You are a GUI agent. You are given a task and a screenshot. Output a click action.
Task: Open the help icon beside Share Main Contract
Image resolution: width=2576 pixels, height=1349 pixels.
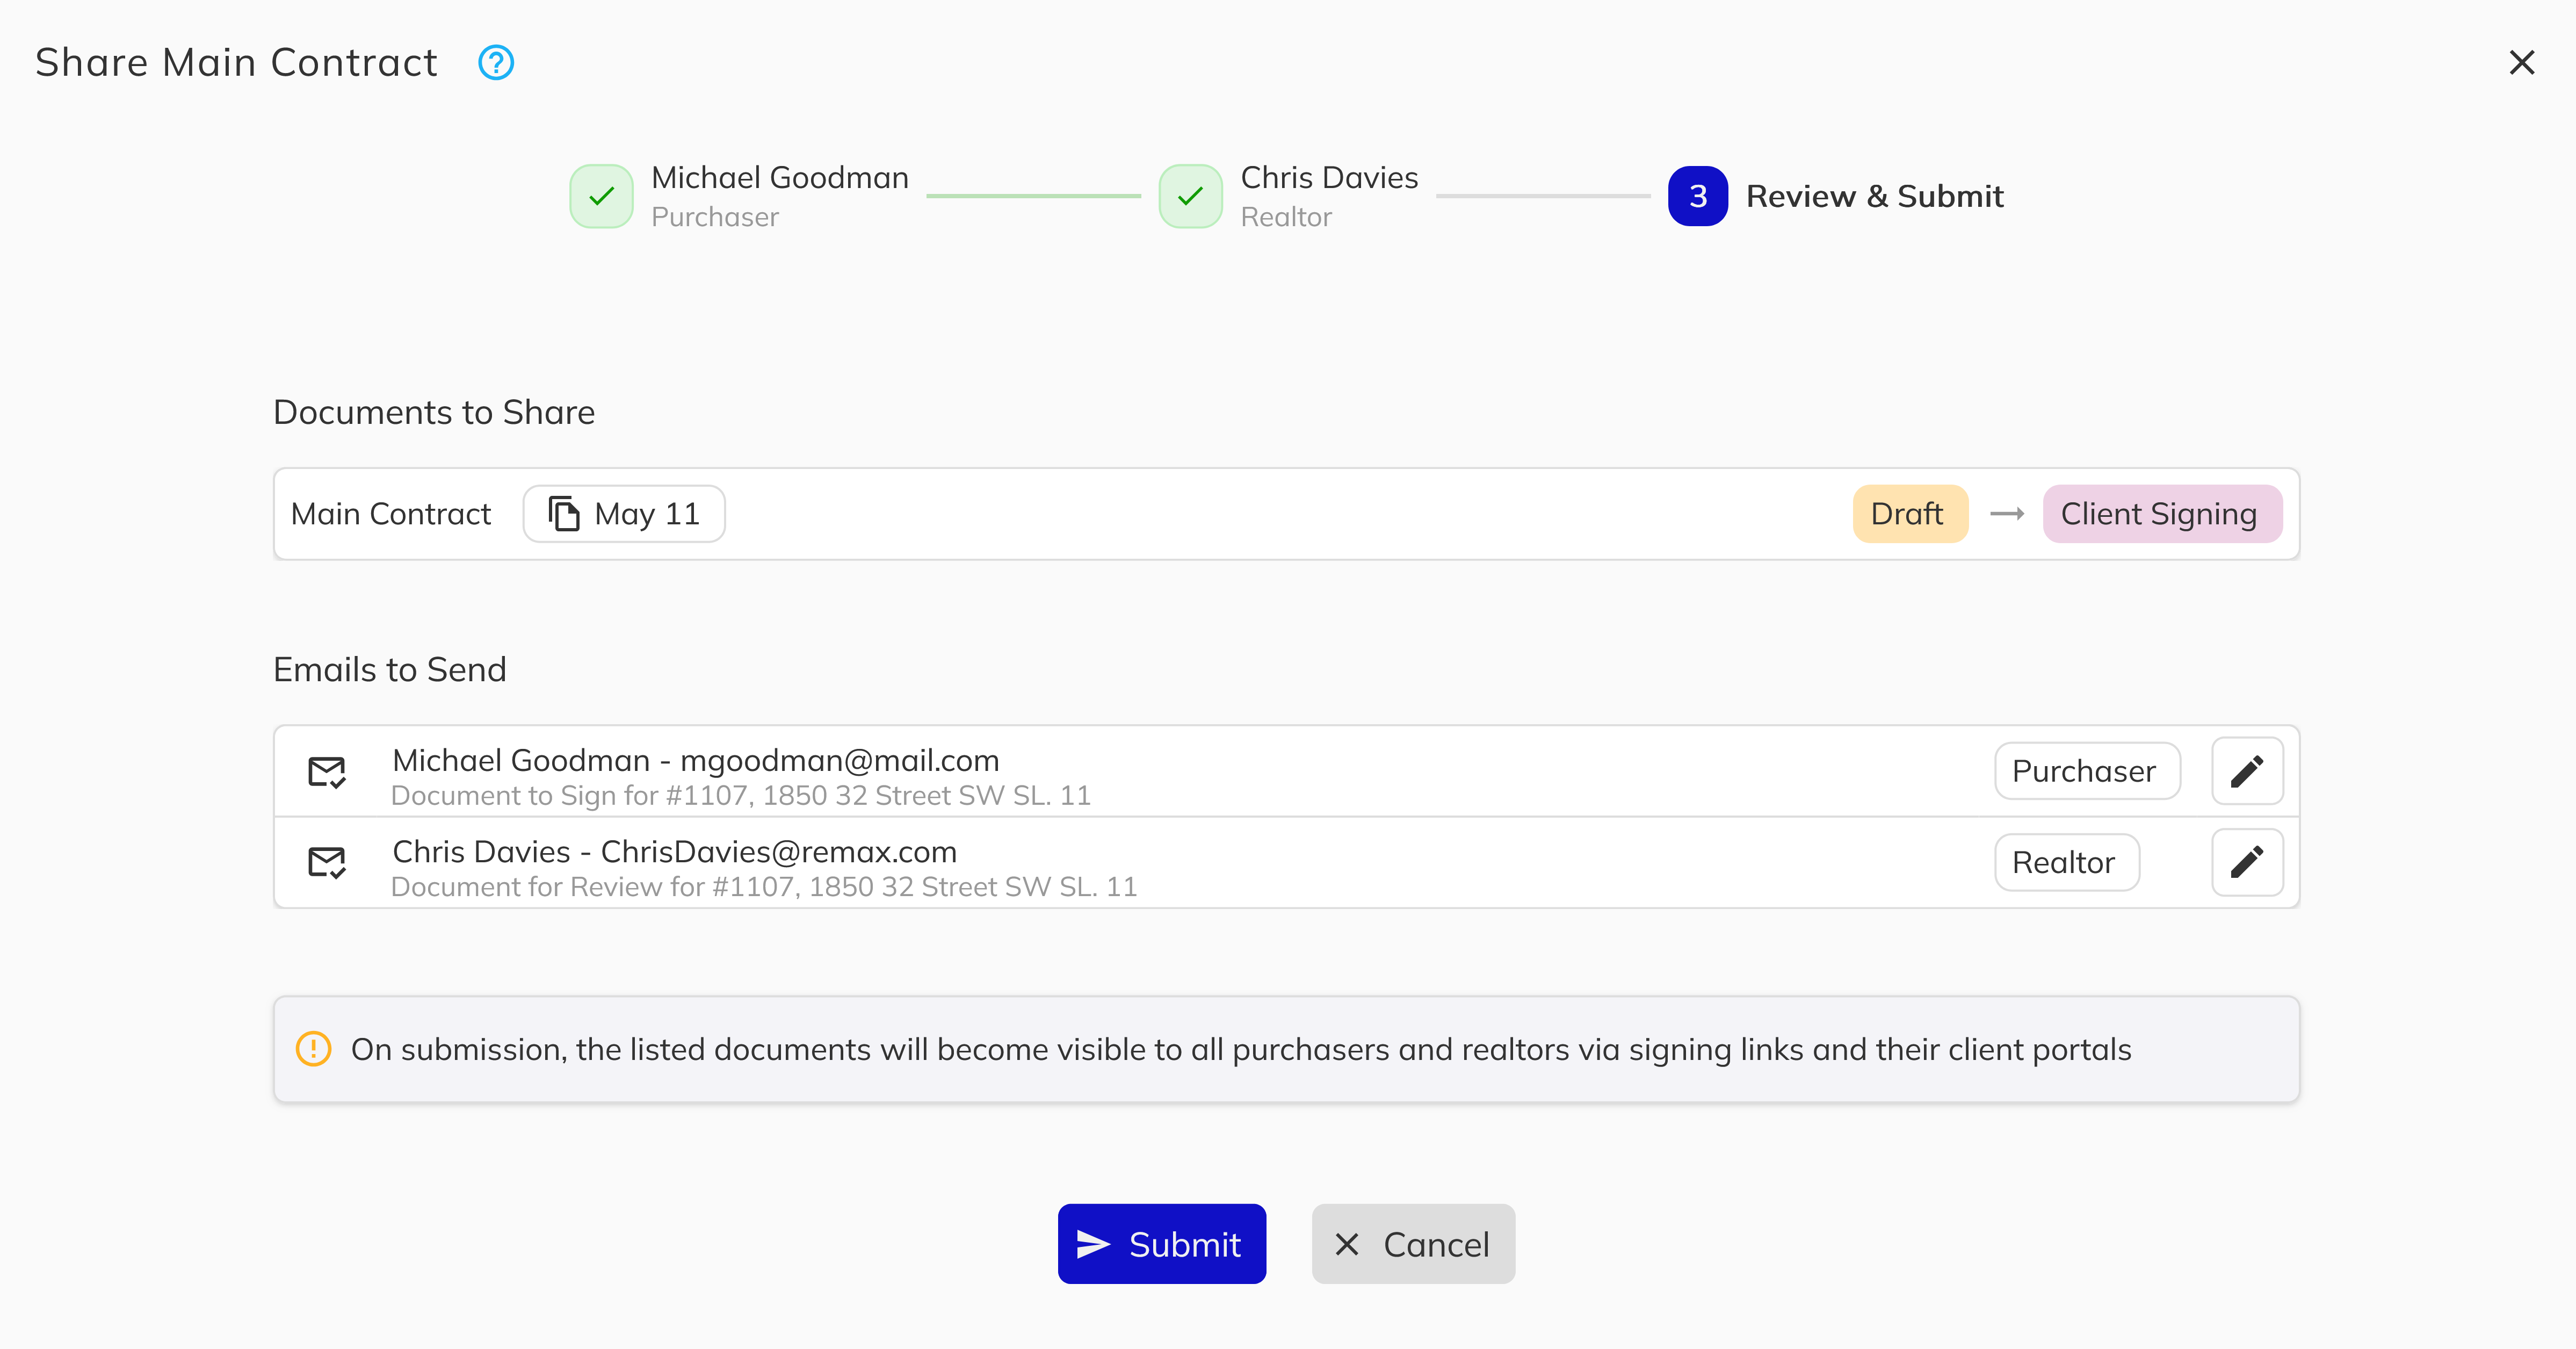496,62
